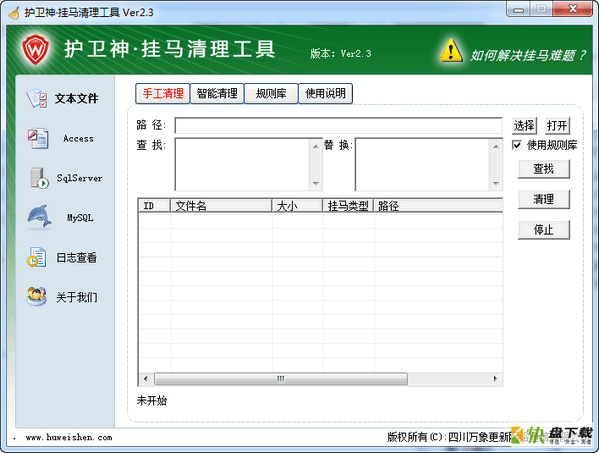Screen dimensions: 599x453
Task: Click the 关于我们 sidebar label
Action: tap(77, 297)
